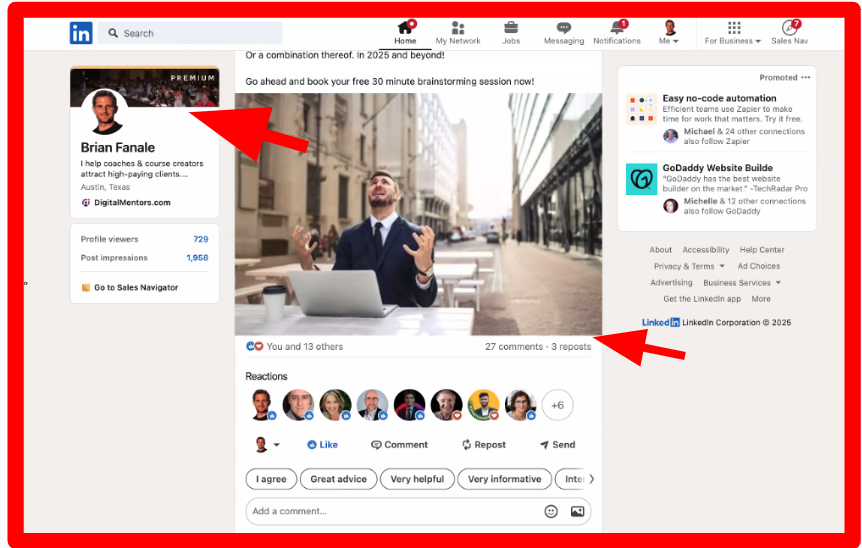Like the post
862x548 pixels.
[322, 445]
